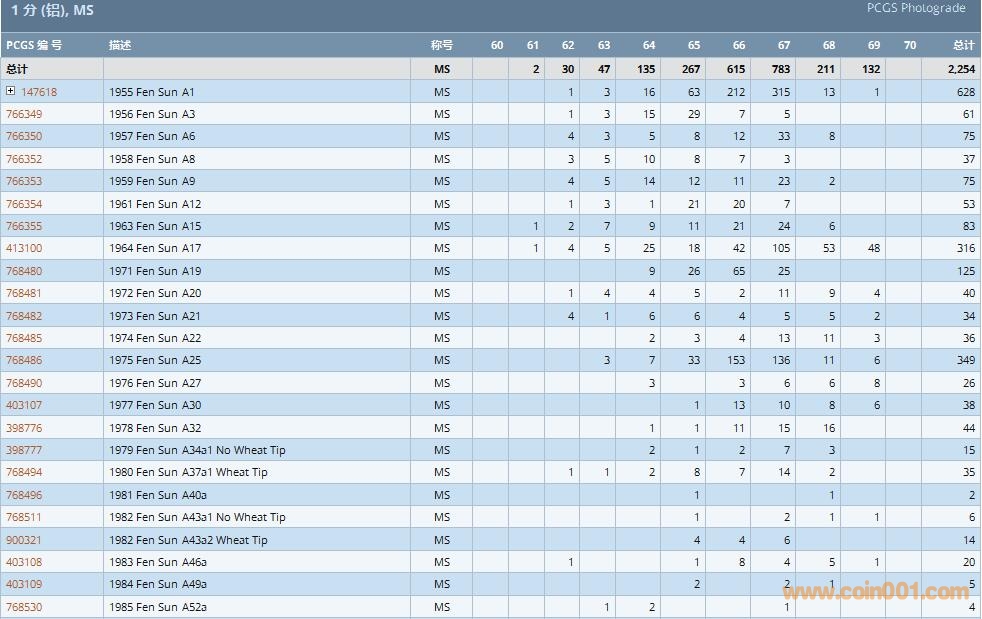Click PCGS number 766349 link
Viewport: 982px width, 619px height.
point(24,114)
